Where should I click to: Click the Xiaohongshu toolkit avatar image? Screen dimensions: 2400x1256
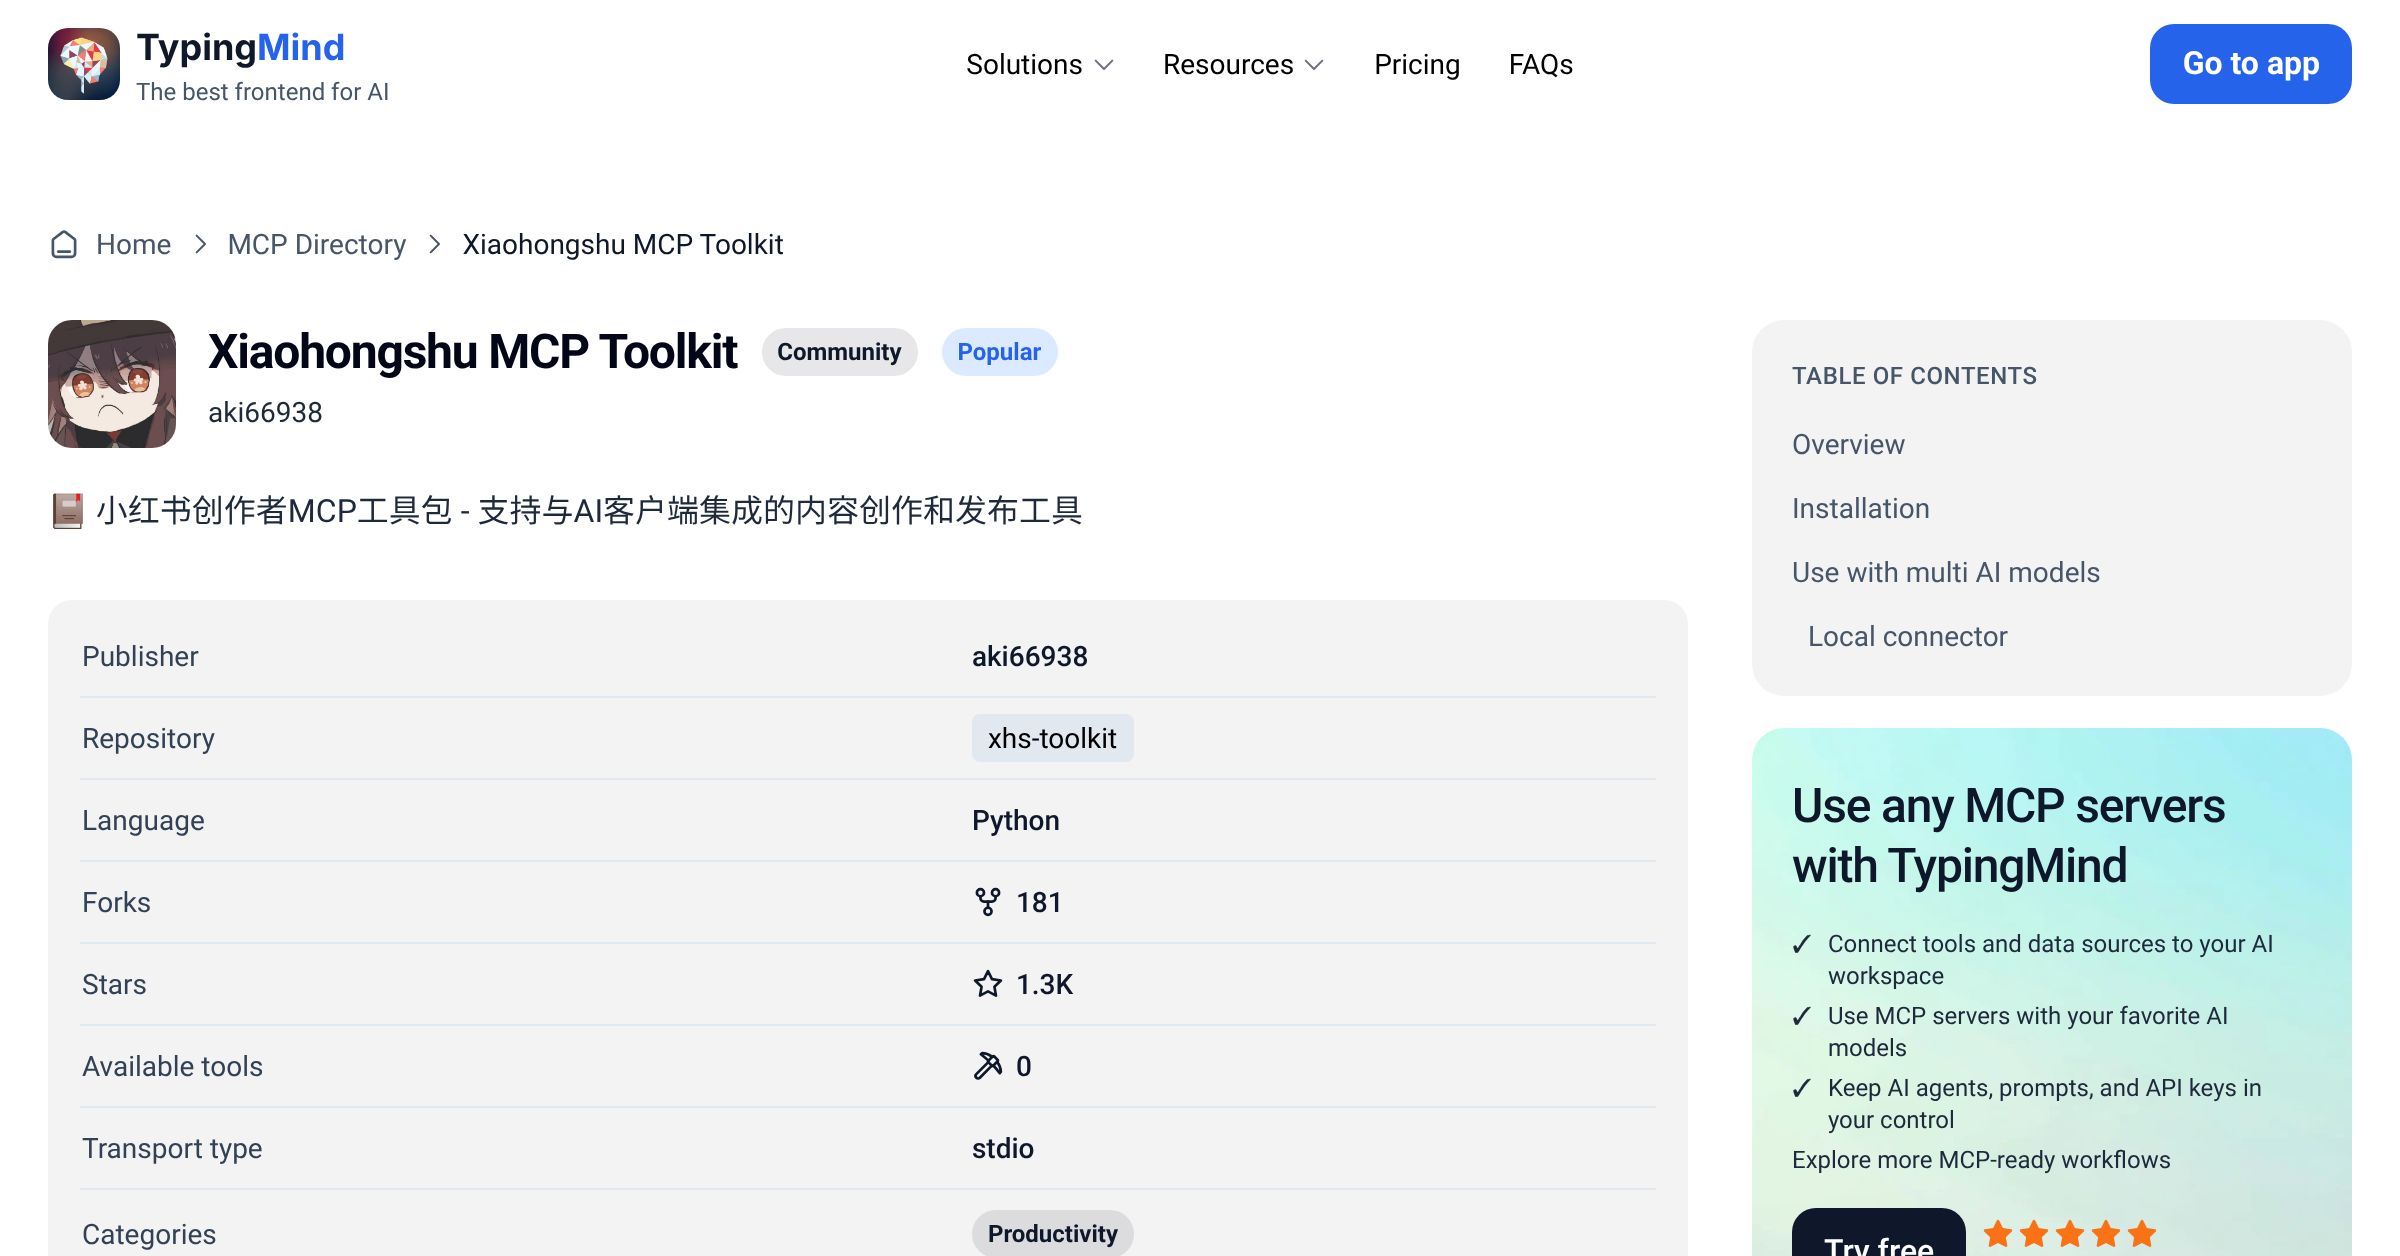tap(112, 384)
